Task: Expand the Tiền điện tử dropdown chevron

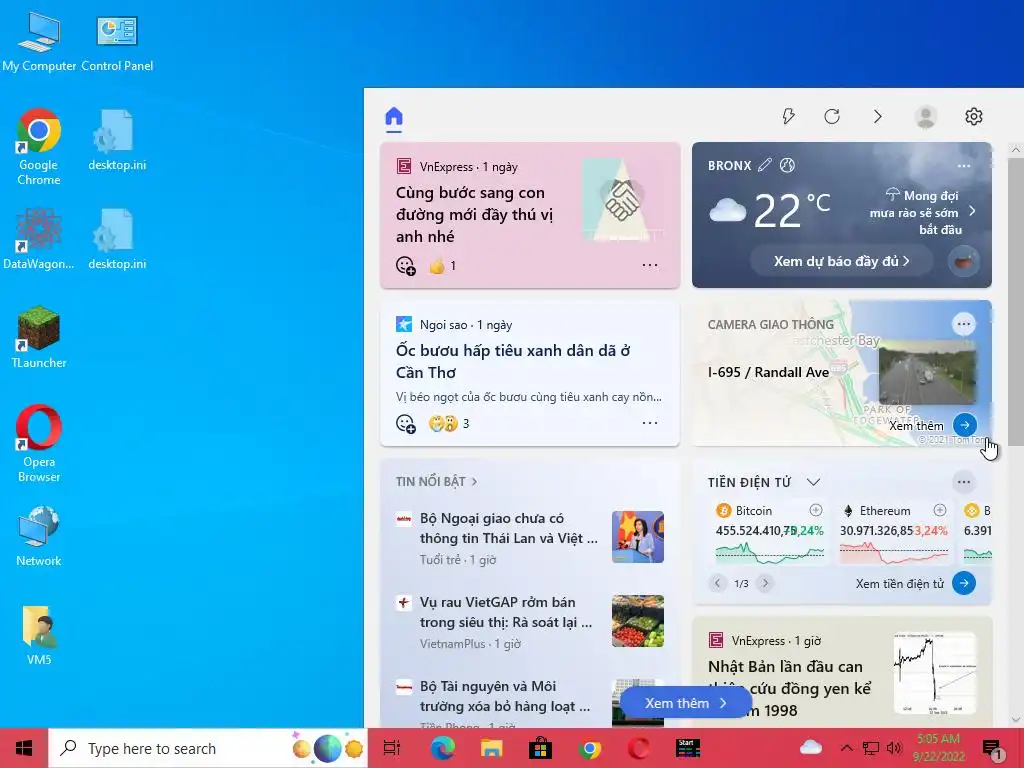Action: [x=813, y=482]
